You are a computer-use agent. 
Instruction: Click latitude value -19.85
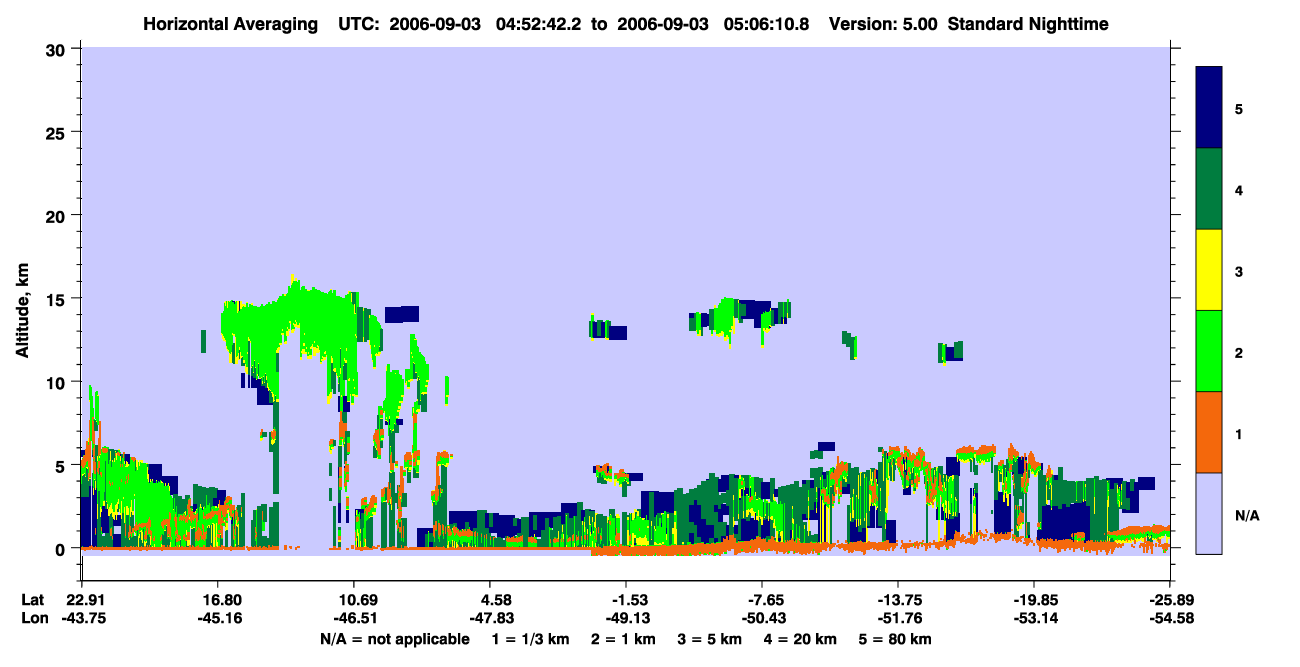pos(1034,599)
